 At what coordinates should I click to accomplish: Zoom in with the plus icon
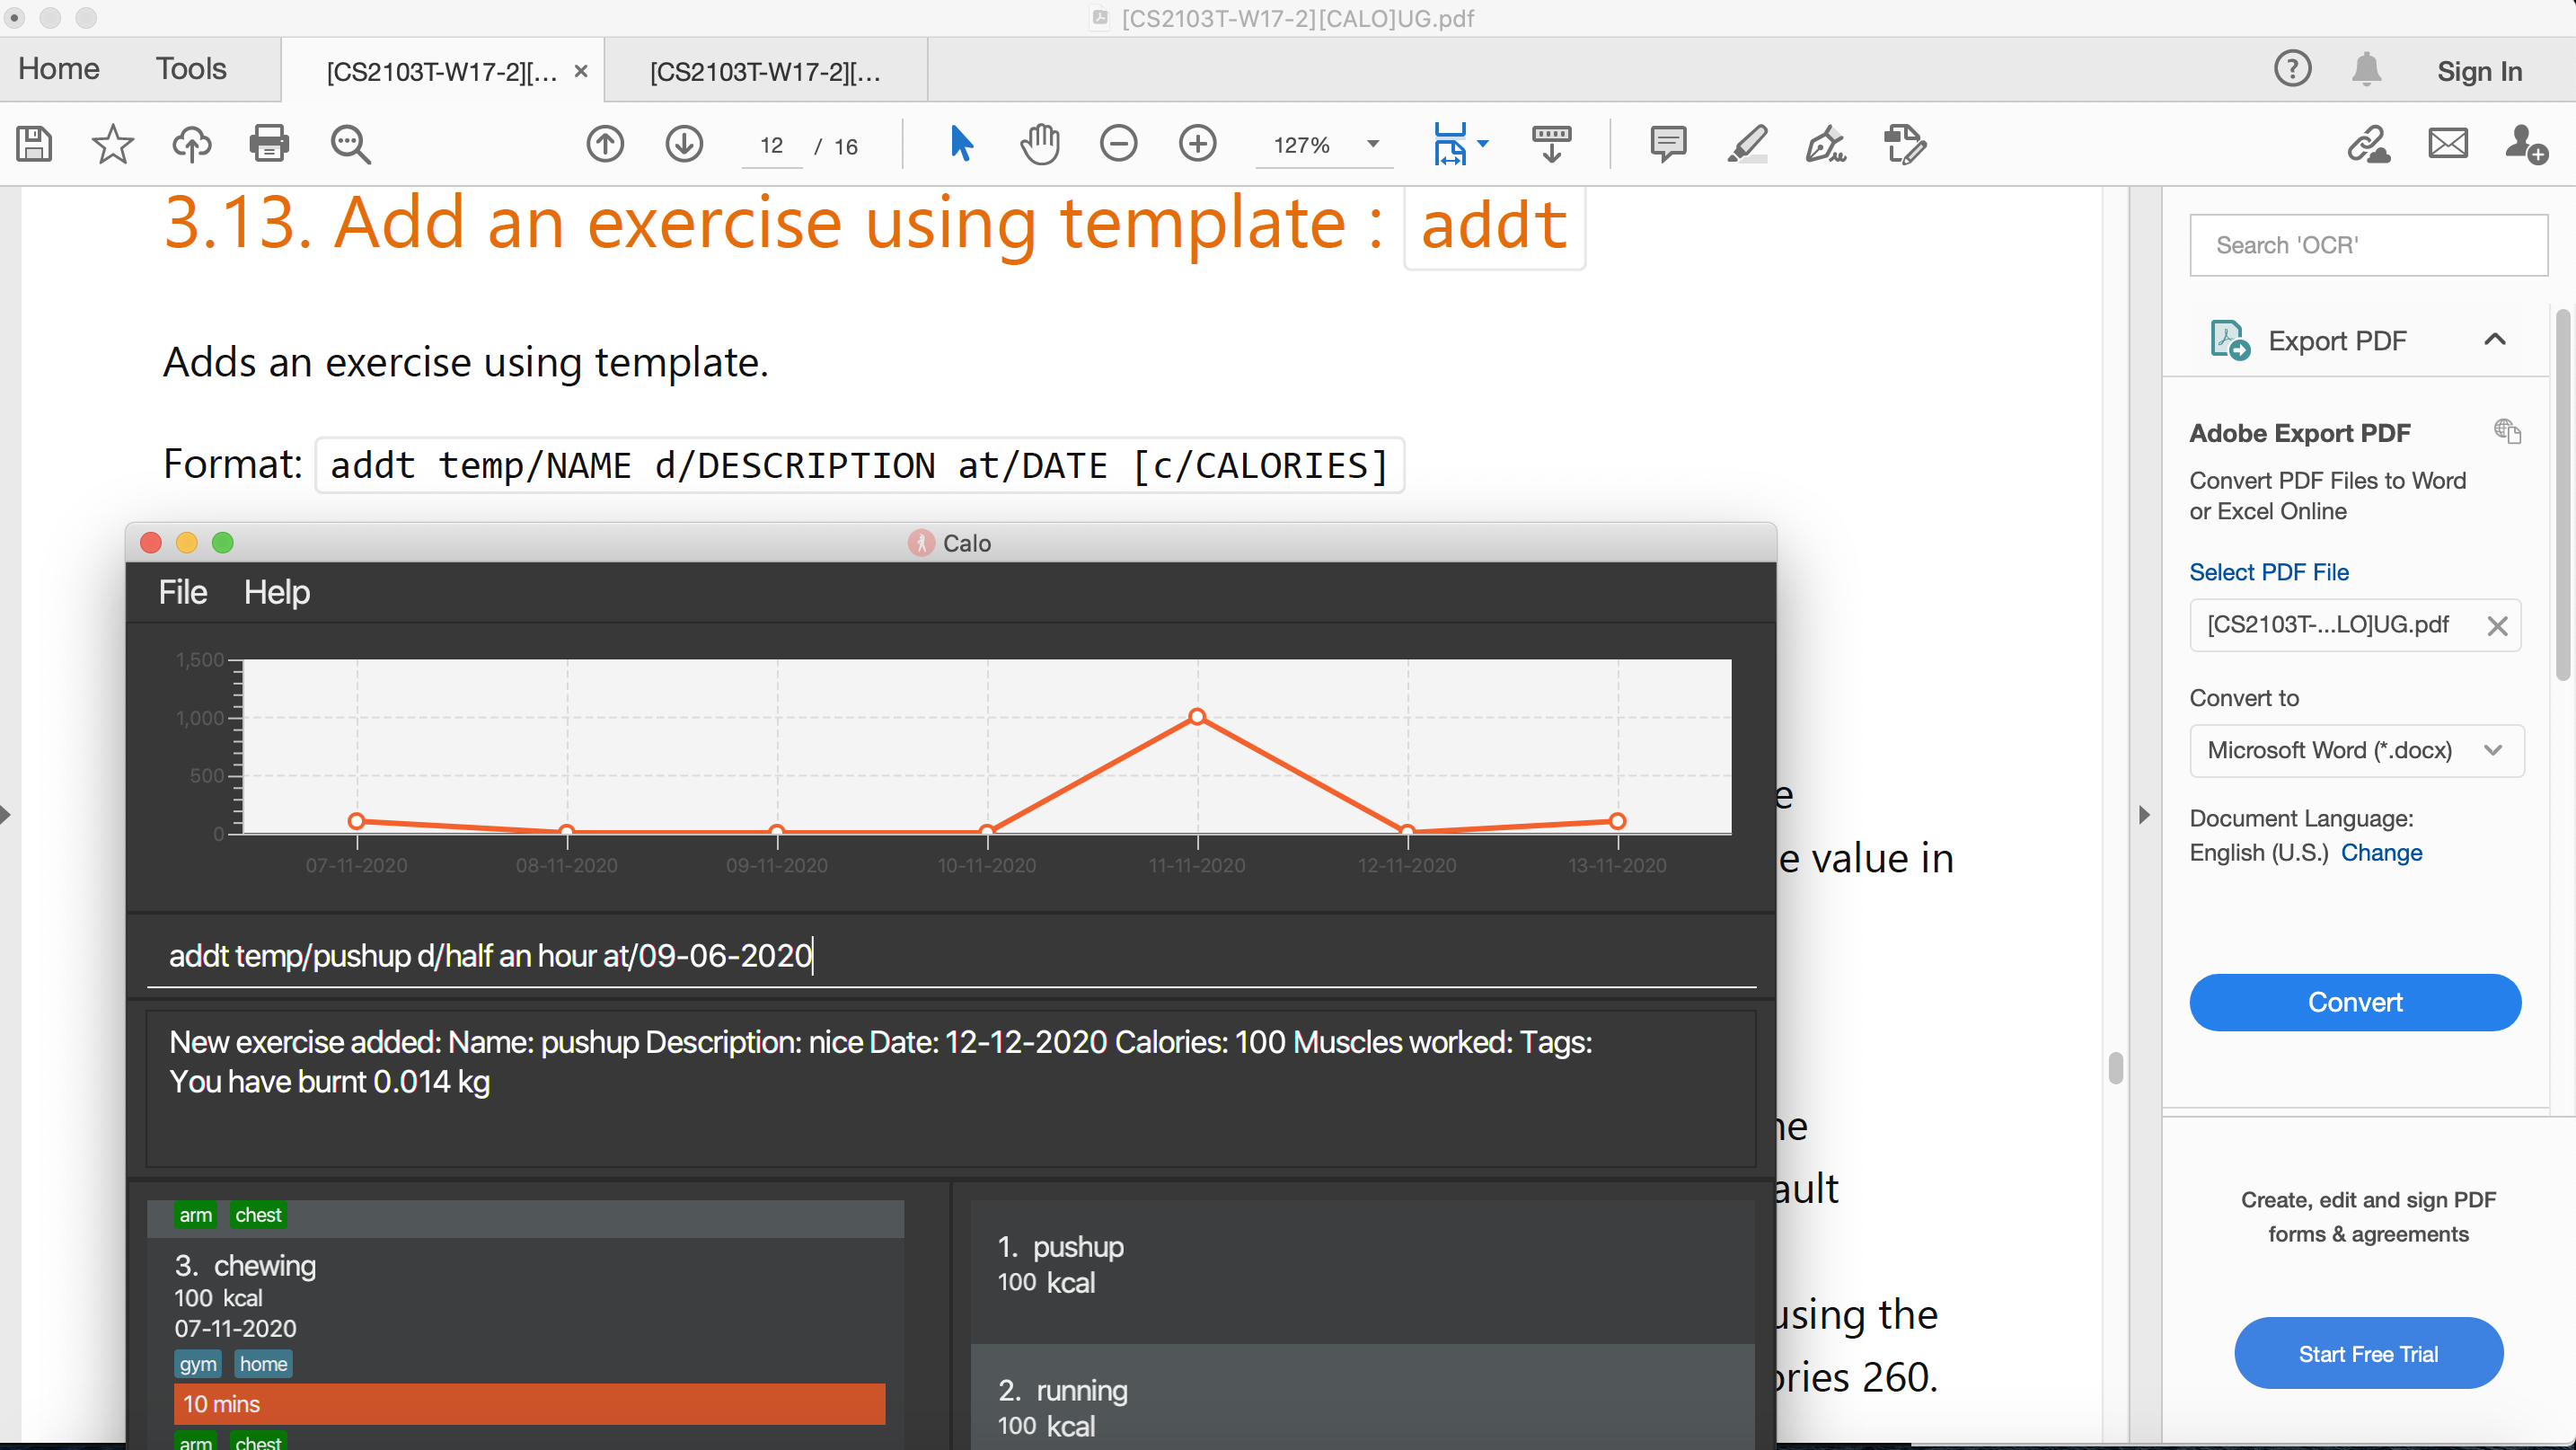click(1197, 145)
